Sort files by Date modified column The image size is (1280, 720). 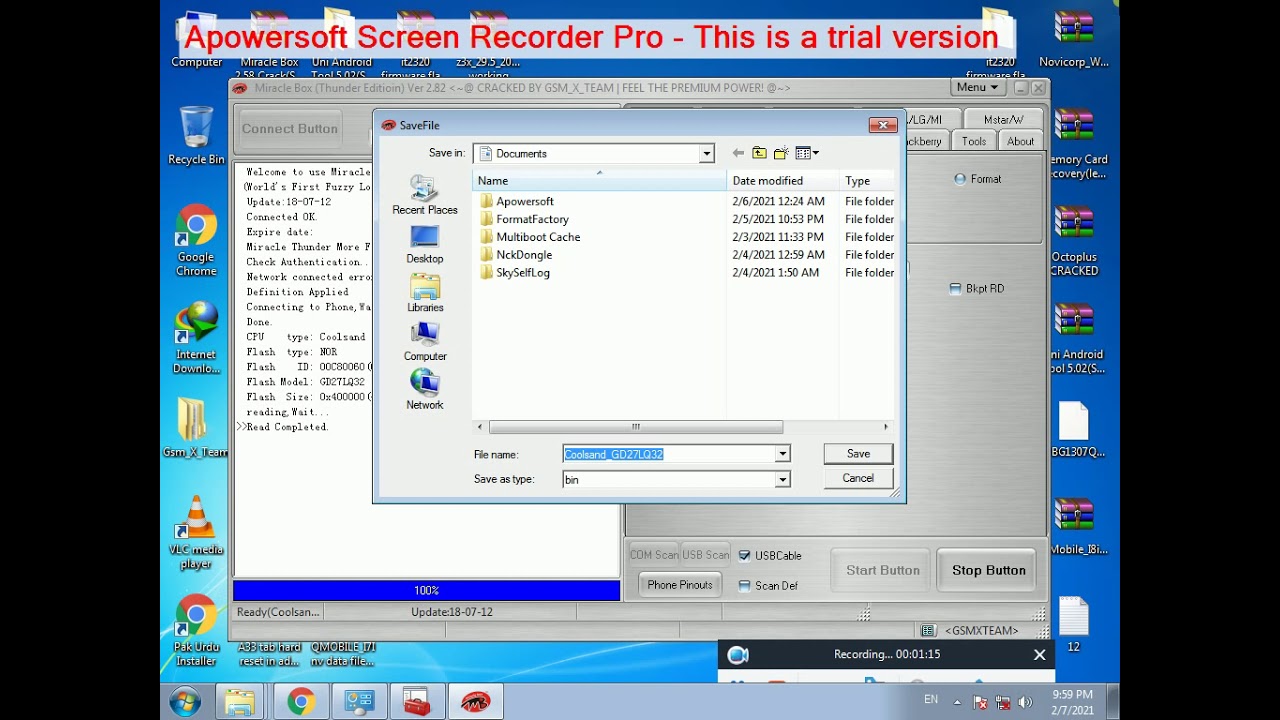click(x=783, y=181)
